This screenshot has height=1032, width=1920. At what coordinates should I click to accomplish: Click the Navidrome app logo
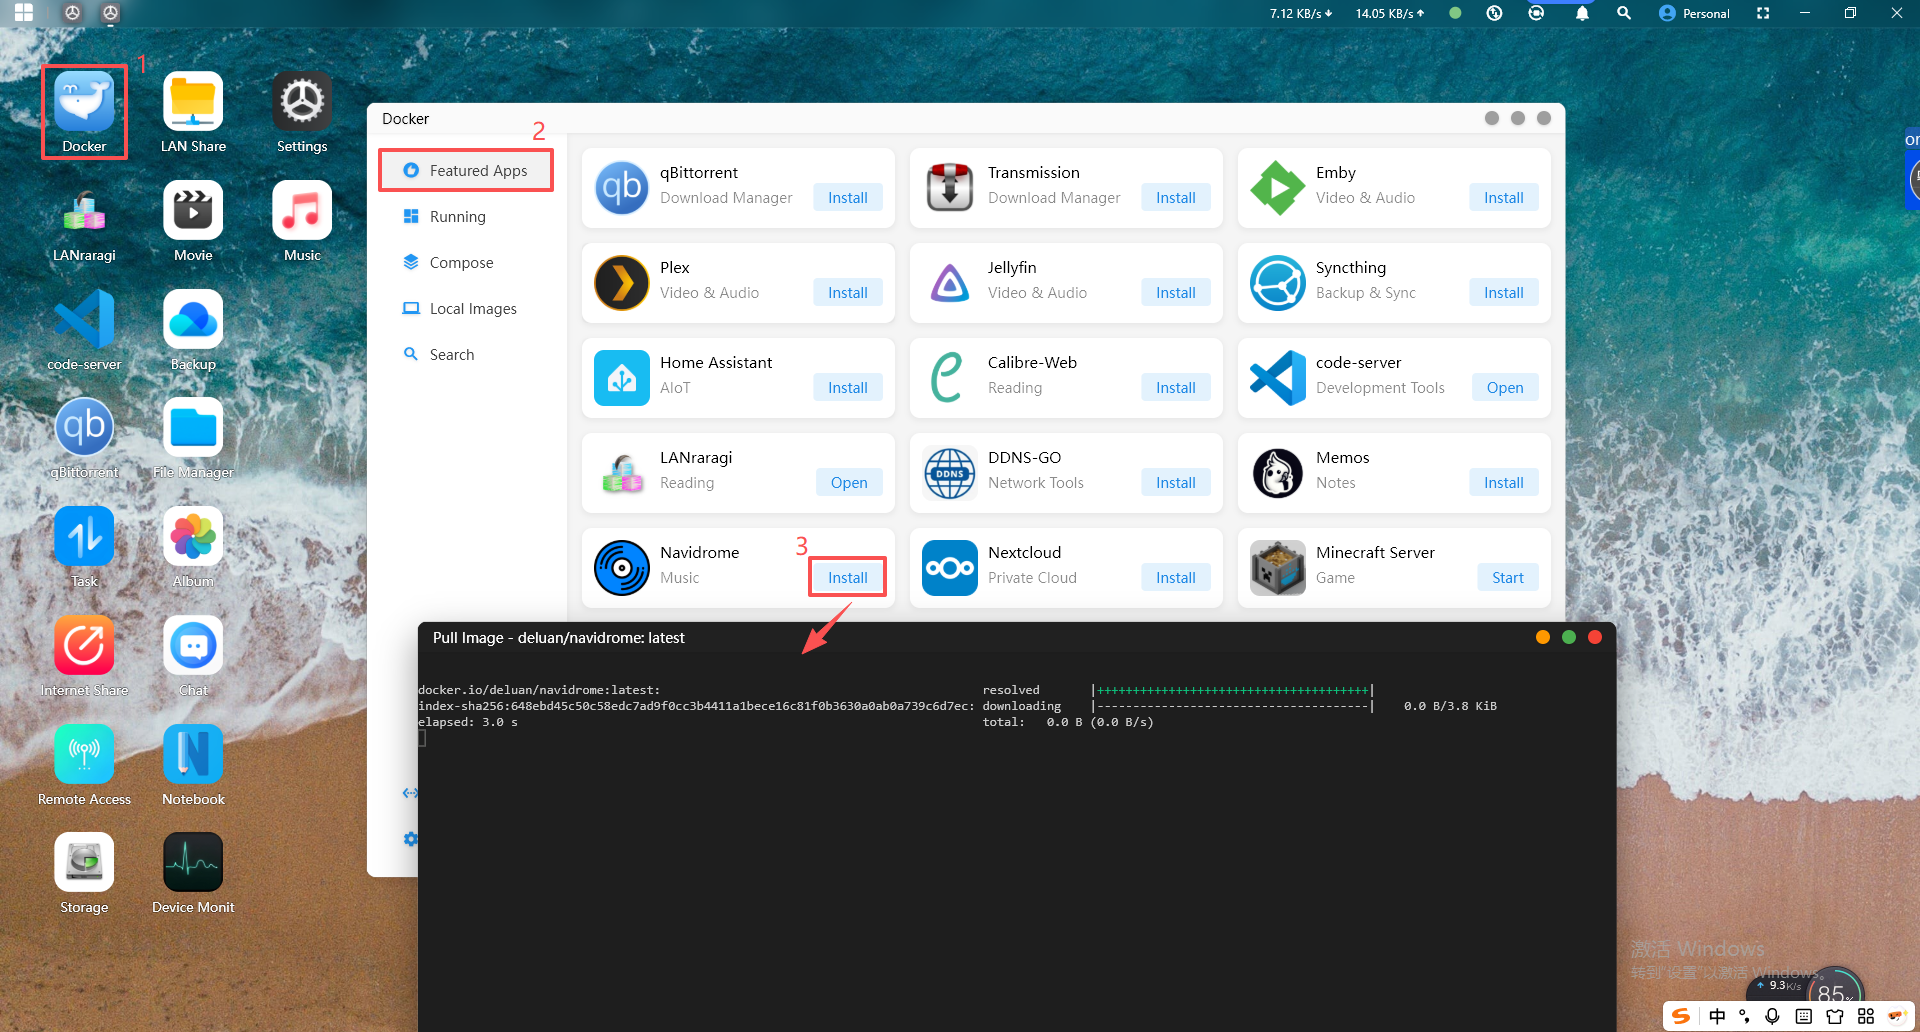coord(622,568)
